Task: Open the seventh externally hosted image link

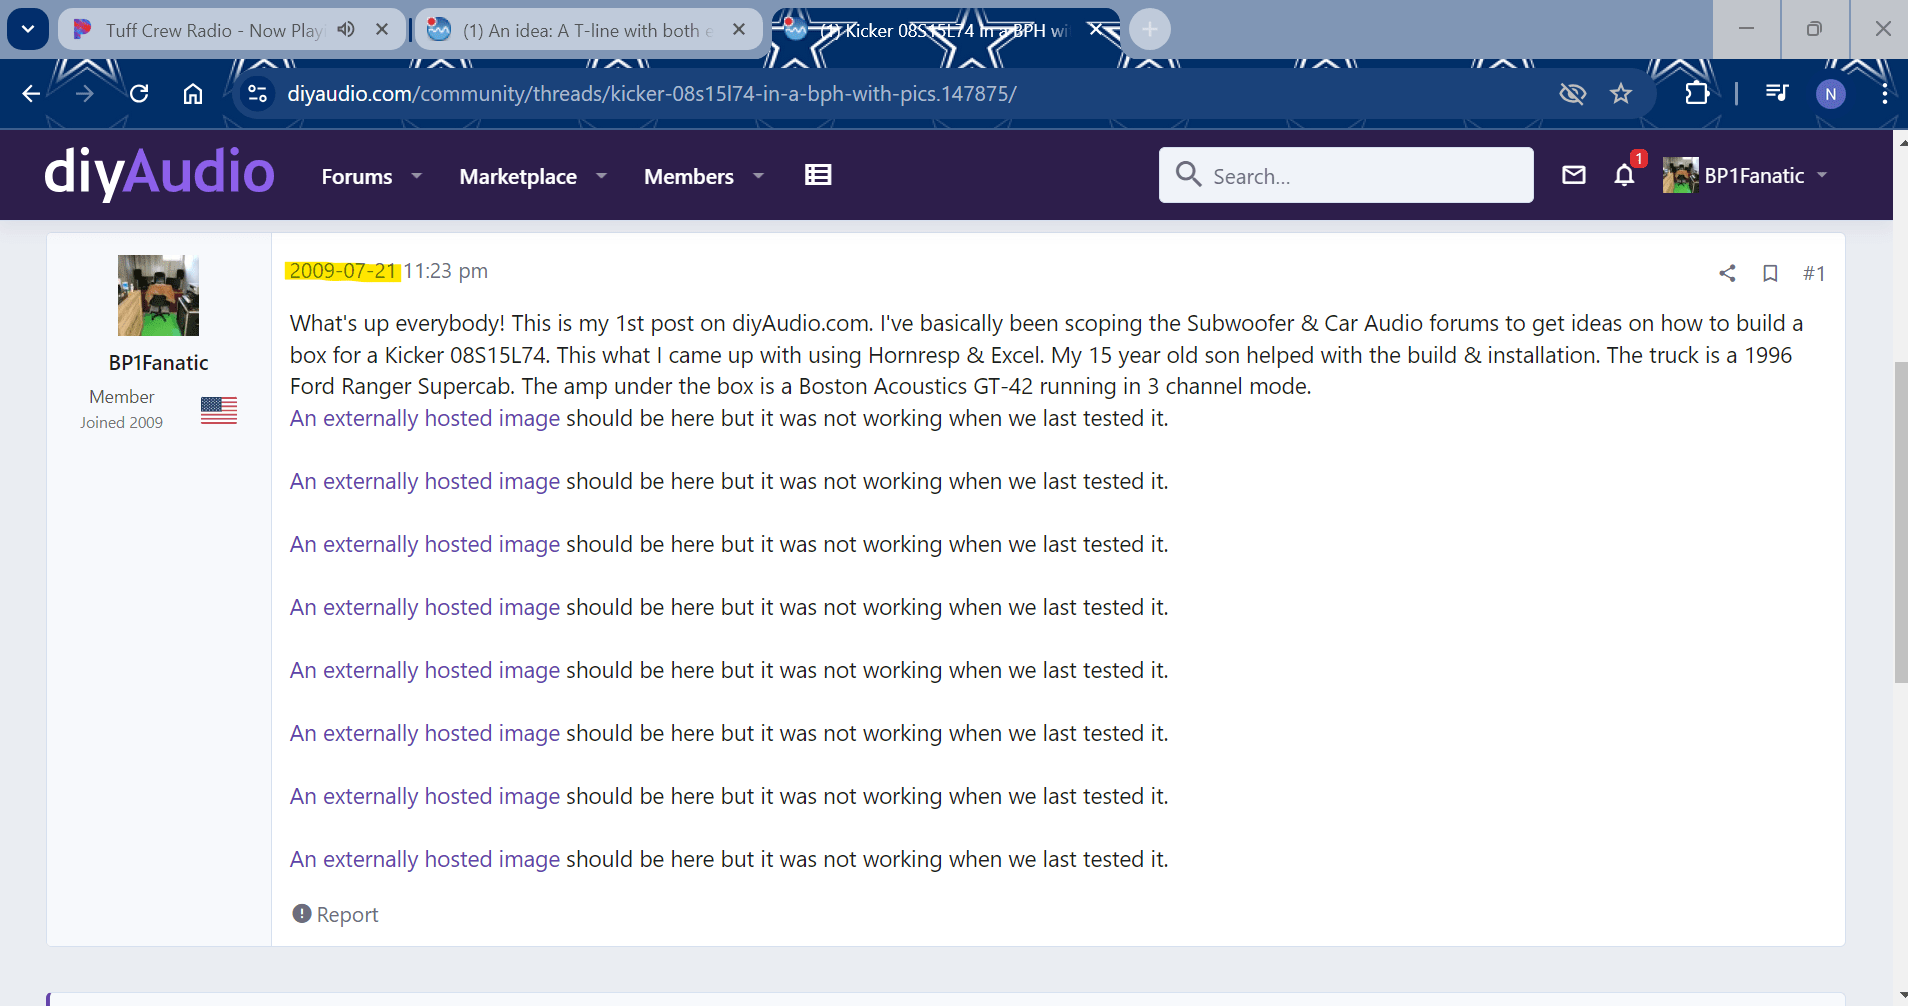Action: tap(425, 796)
